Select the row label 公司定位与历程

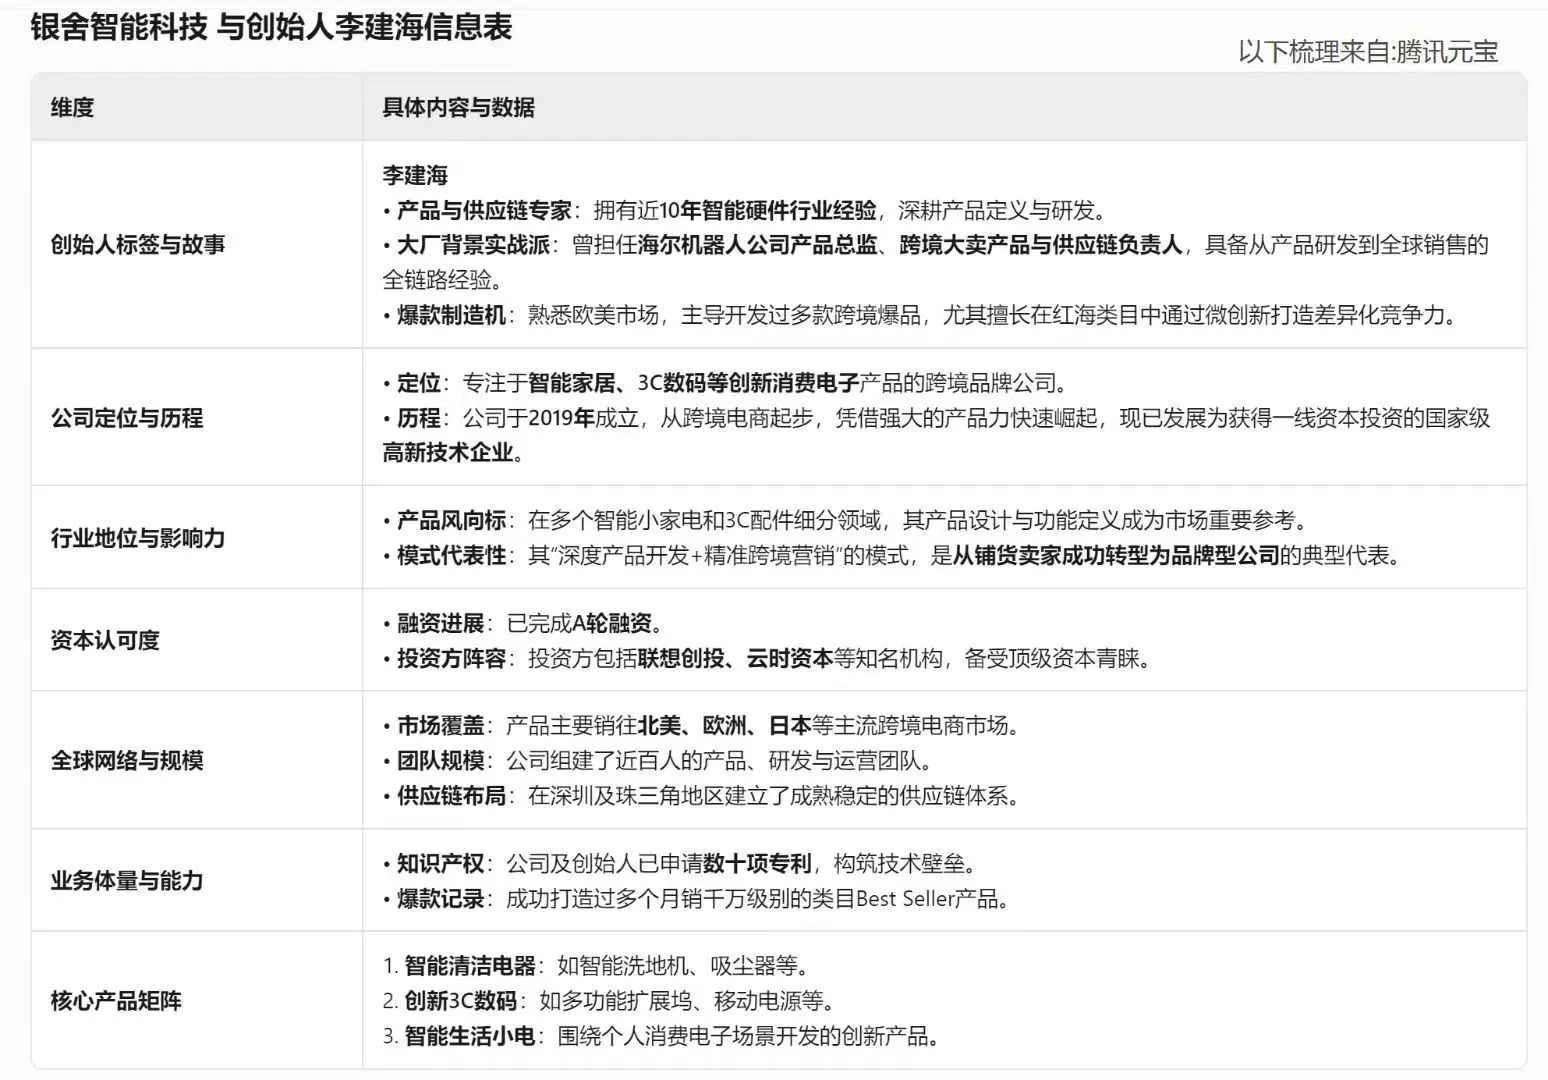(127, 417)
